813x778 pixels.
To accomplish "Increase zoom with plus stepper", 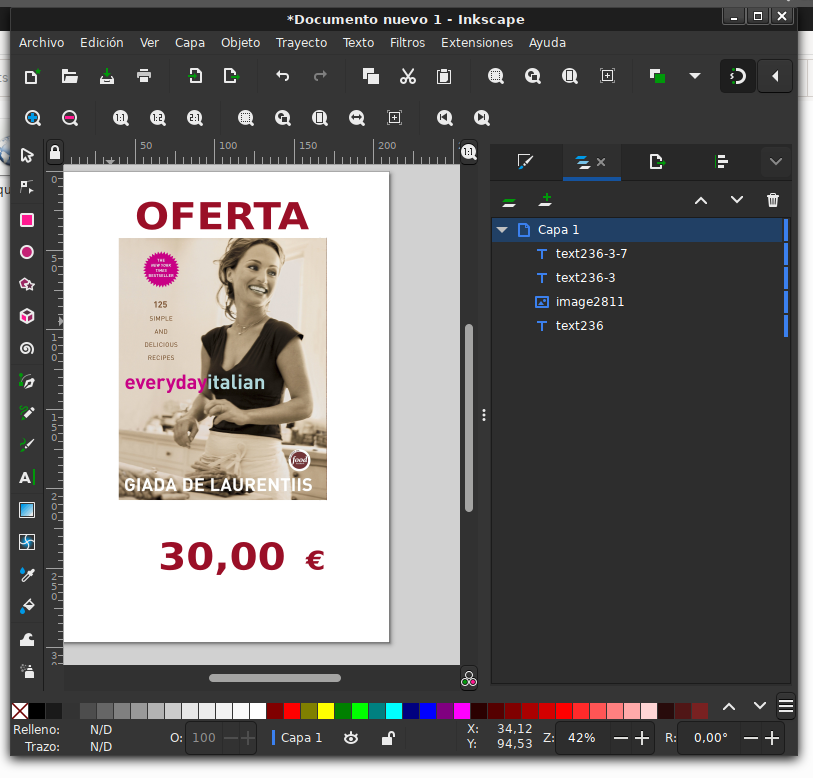I will pyautogui.click(x=642, y=738).
